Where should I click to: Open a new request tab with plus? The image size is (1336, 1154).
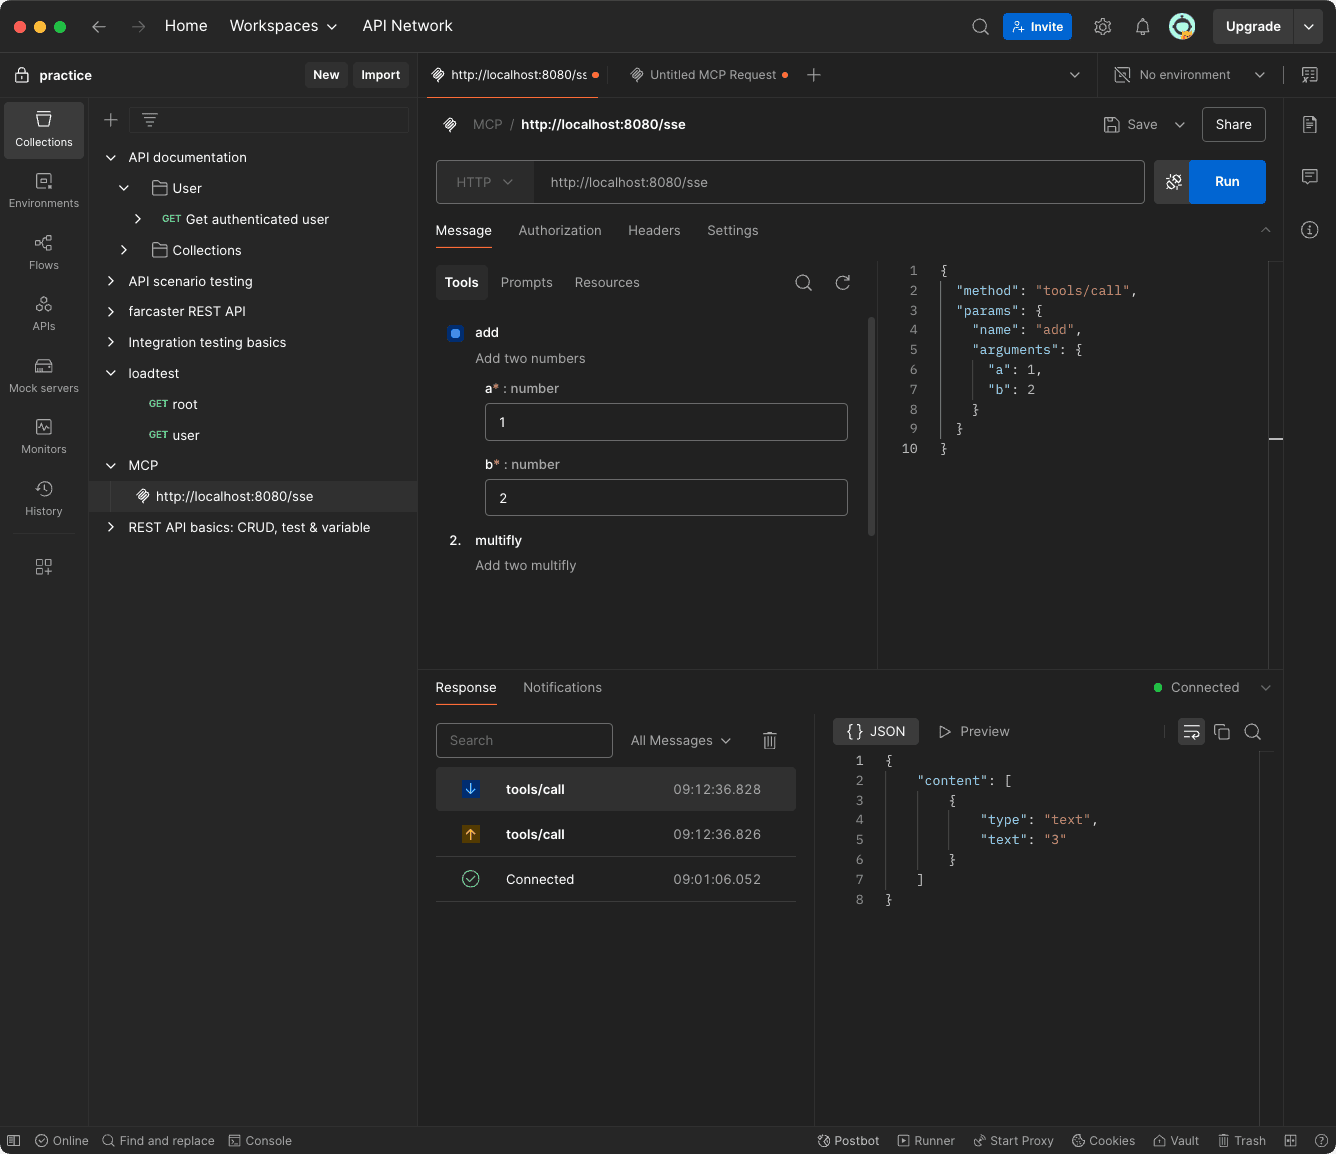[814, 75]
